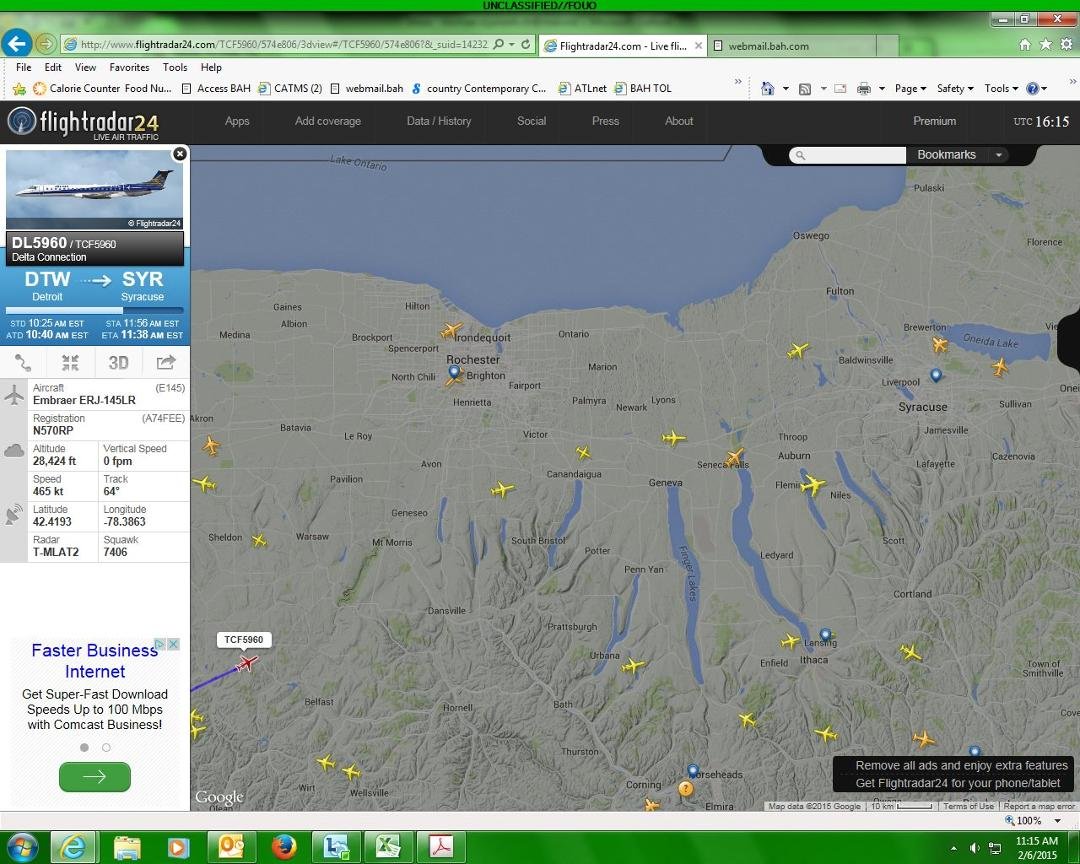This screenshot has width=1080, height=864.
Task: Close the DL5960 flight details panel
Action: coord(180,154)
